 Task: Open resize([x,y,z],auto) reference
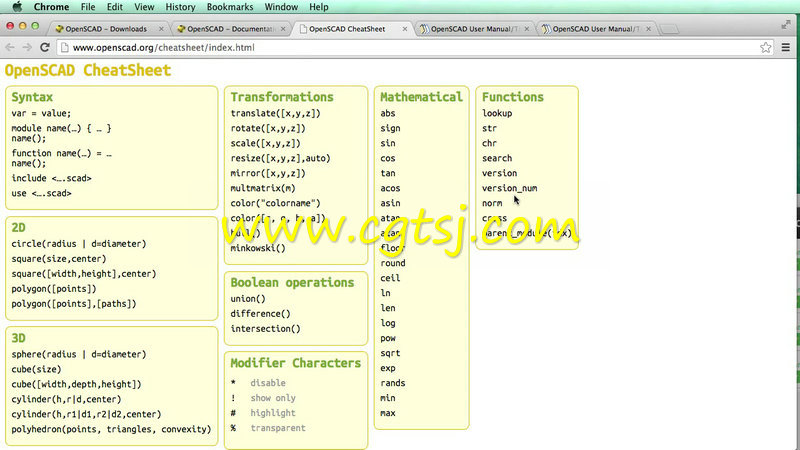click(280, 158)
